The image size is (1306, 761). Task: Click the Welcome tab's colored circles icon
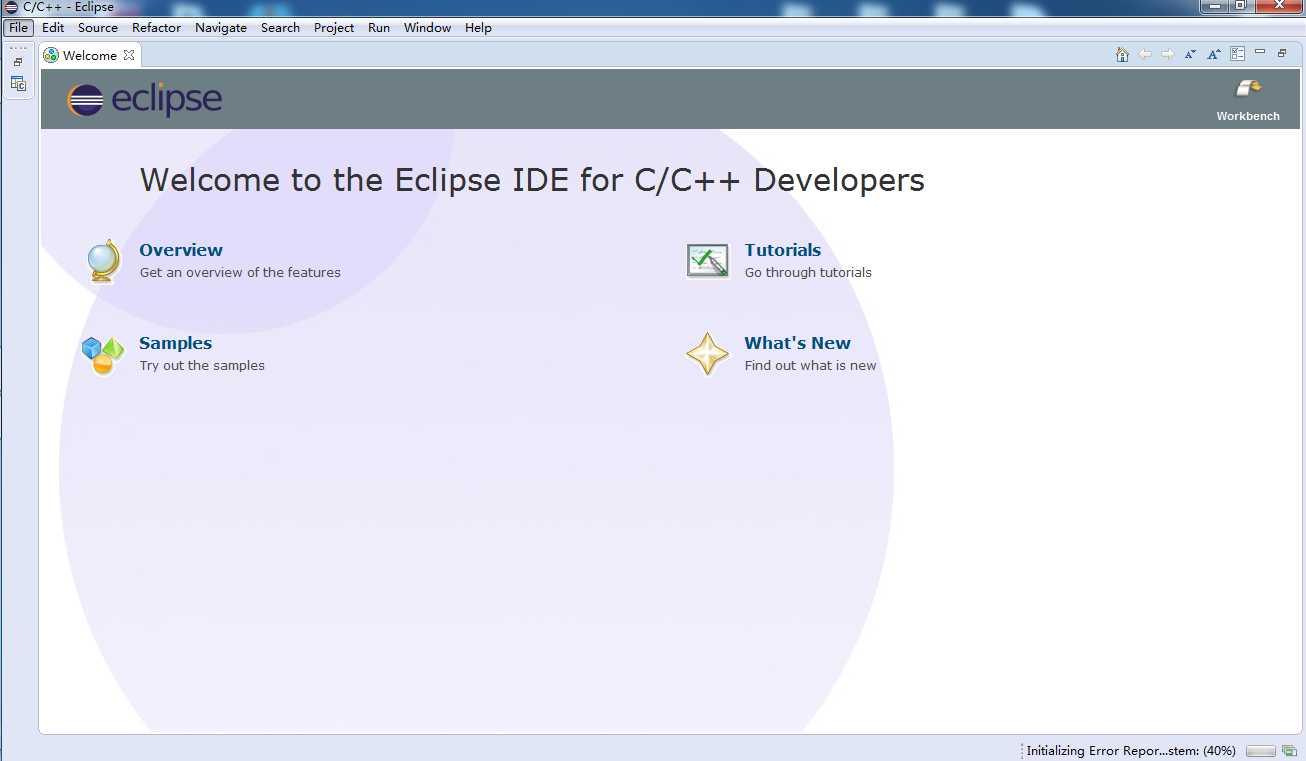[51, 55]
